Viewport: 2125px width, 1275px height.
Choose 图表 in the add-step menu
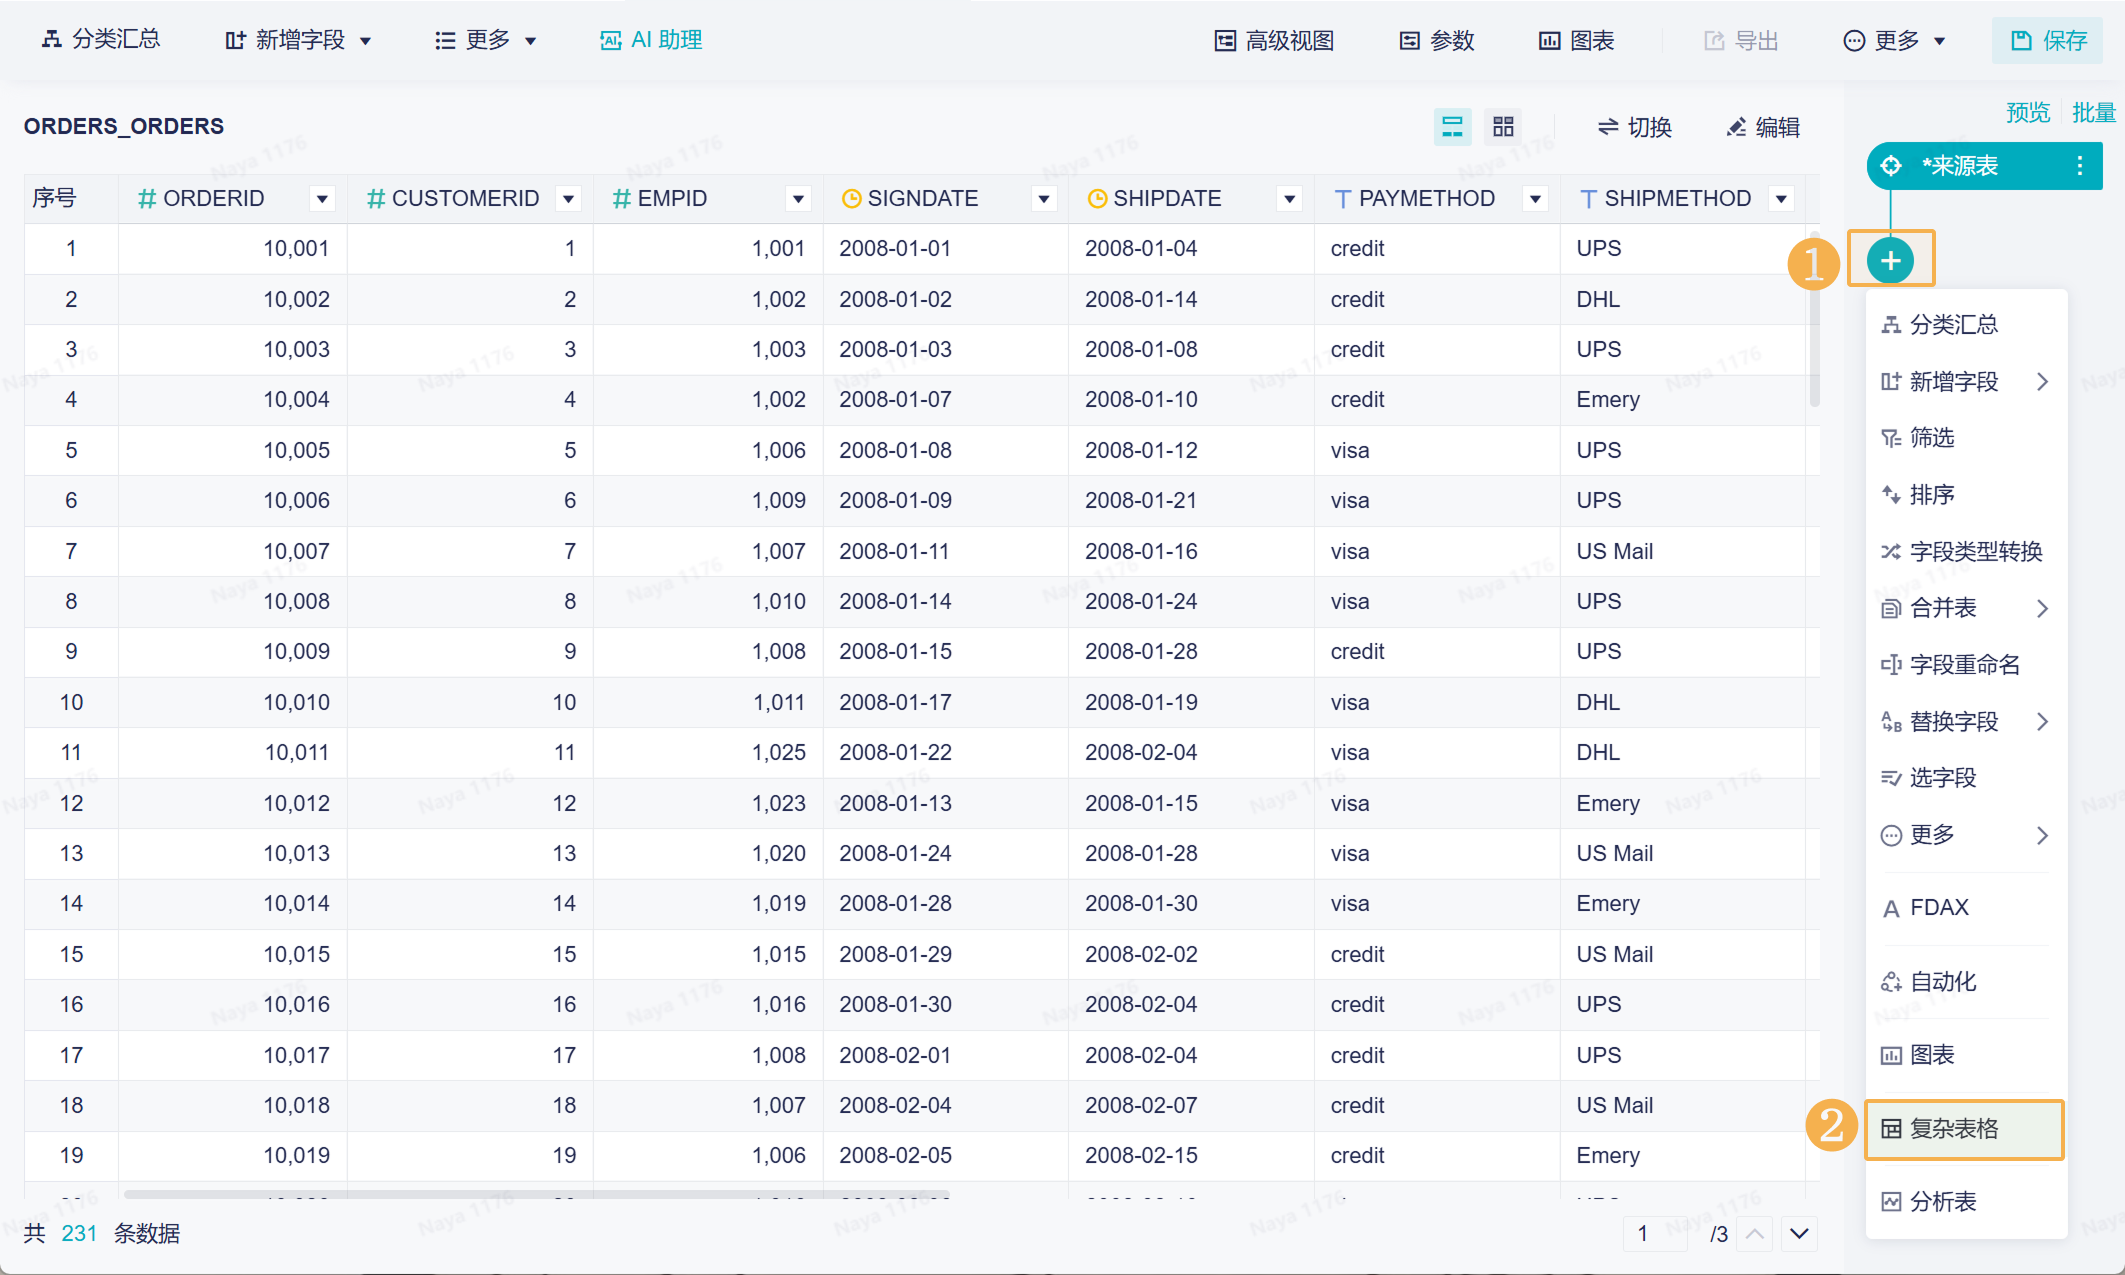tap(1966, 1055)
